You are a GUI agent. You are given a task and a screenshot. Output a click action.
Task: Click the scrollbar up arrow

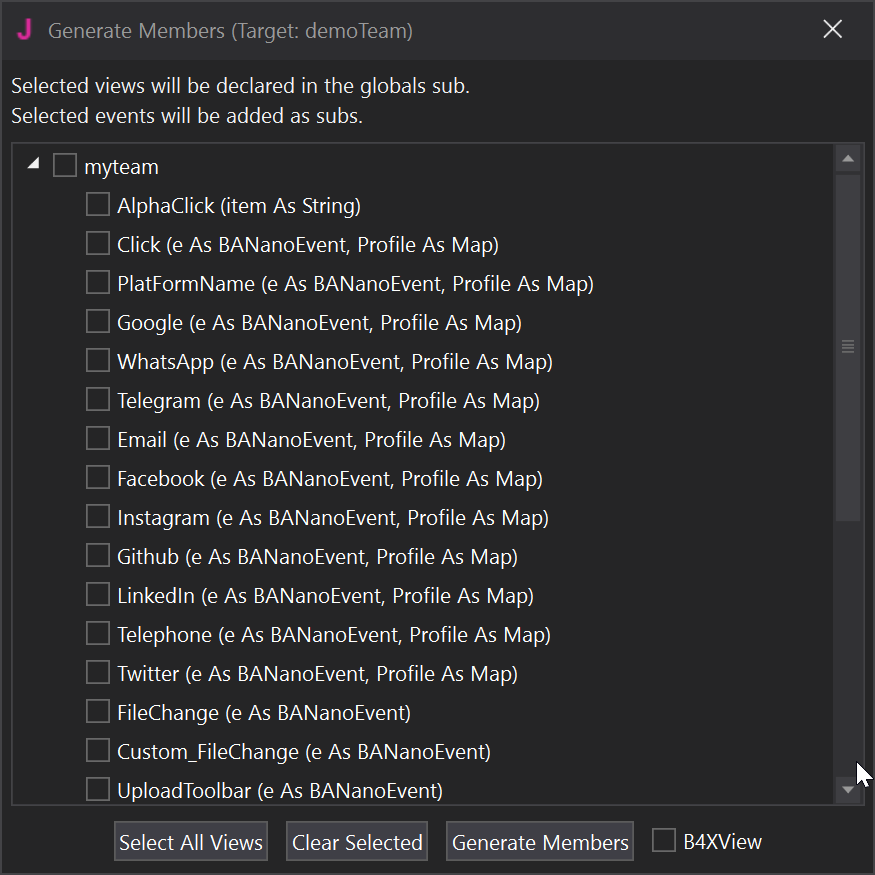(x=848, y=159)
